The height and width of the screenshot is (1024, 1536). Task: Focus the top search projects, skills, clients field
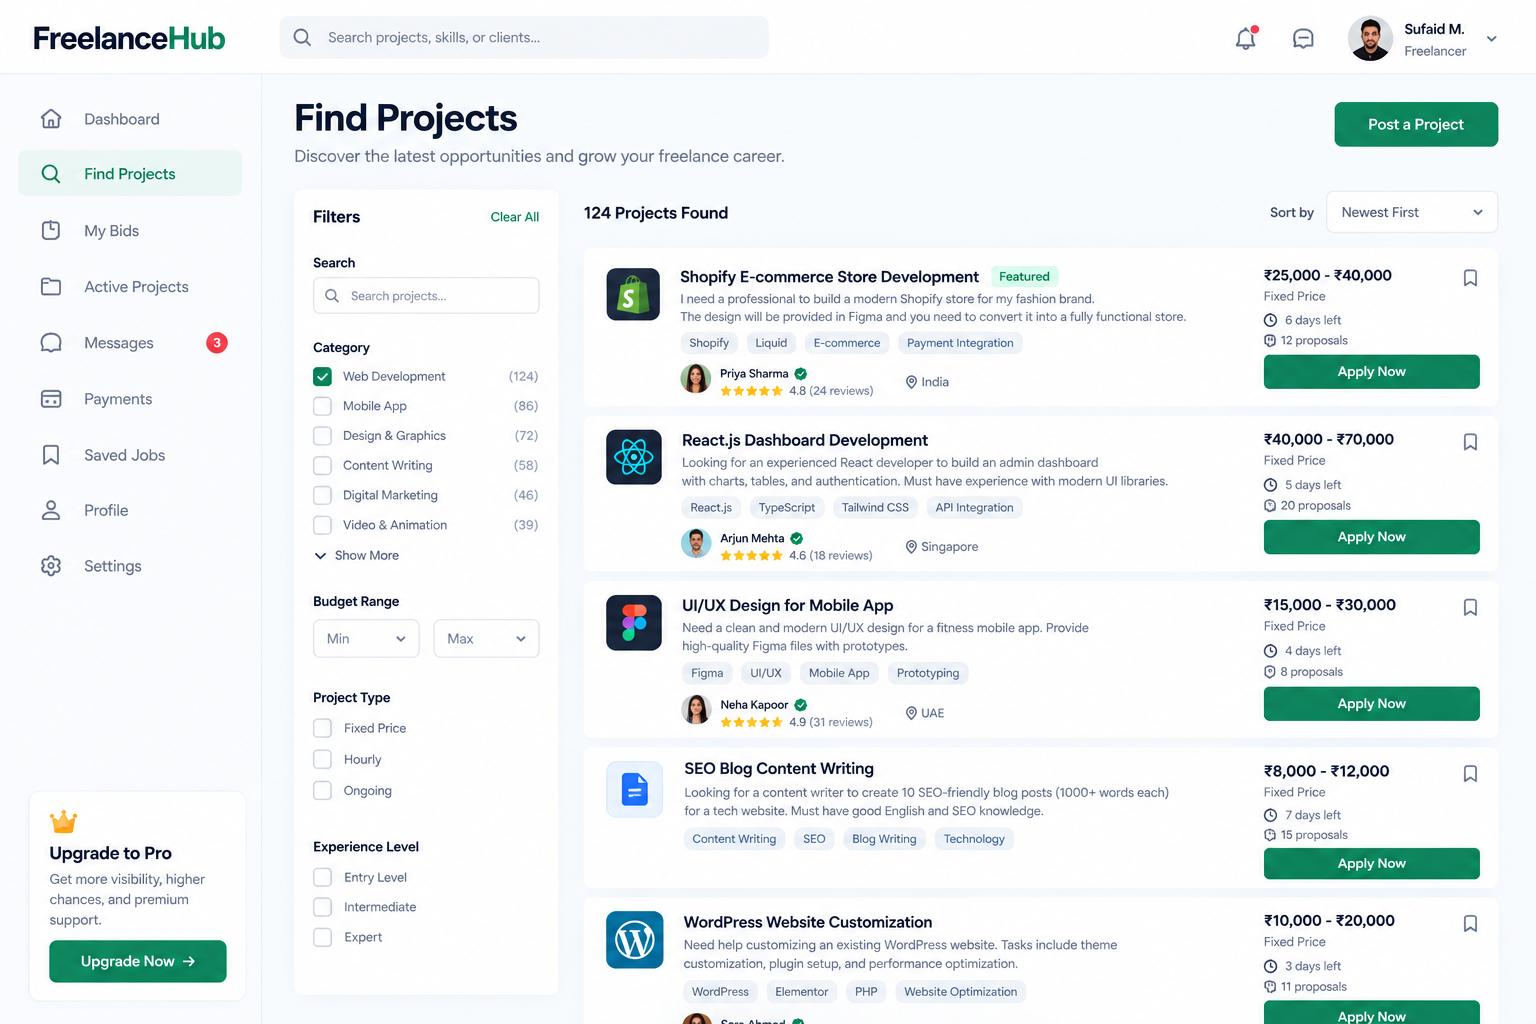click(524, 37)
